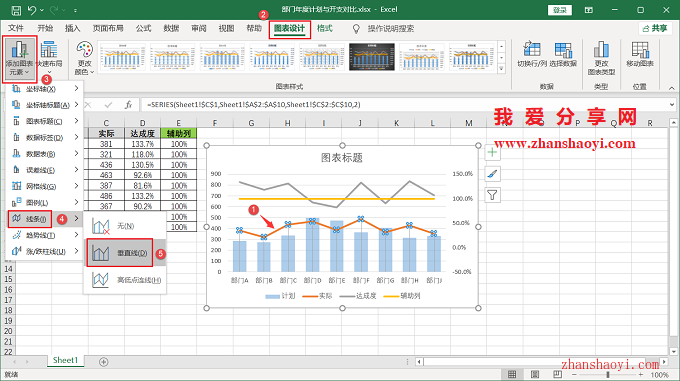680x381 pixels.
Task: Switch to Page Layout view icon
Action: [535, 374]
